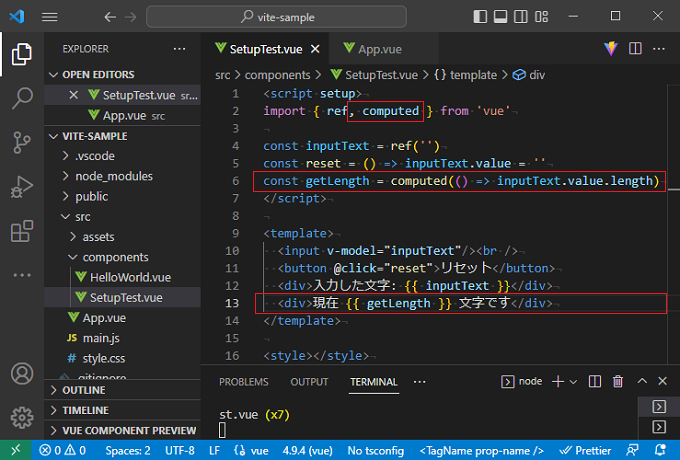This screenshot has height=460, width=680.
Task: Create a new terminal with plus icon
Action: (x=558, y=382)
